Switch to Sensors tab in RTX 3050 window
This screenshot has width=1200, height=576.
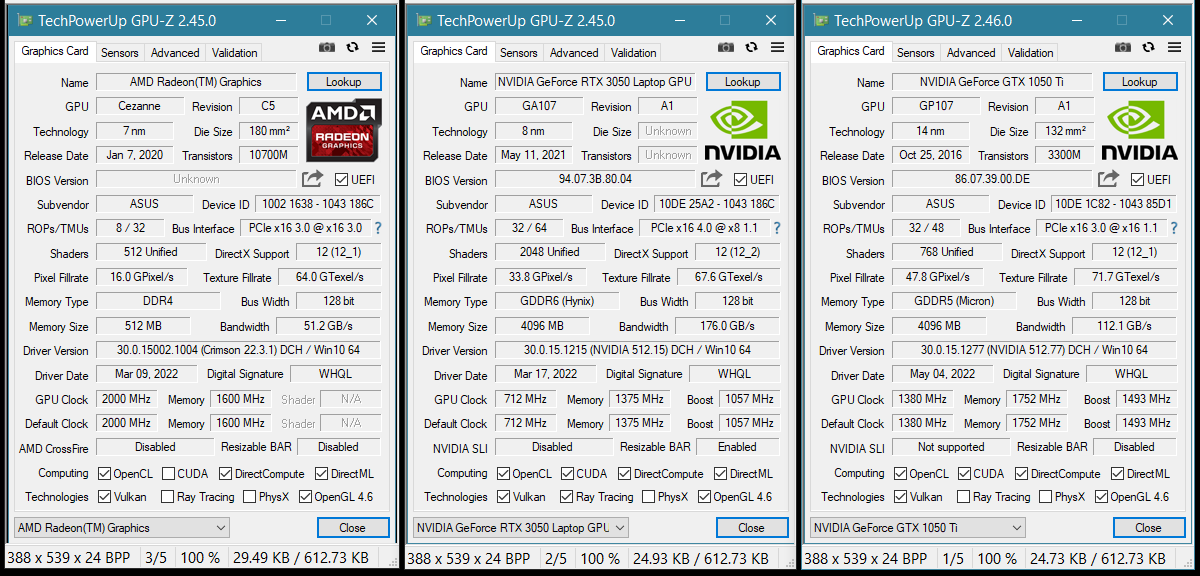coord(519,53)
